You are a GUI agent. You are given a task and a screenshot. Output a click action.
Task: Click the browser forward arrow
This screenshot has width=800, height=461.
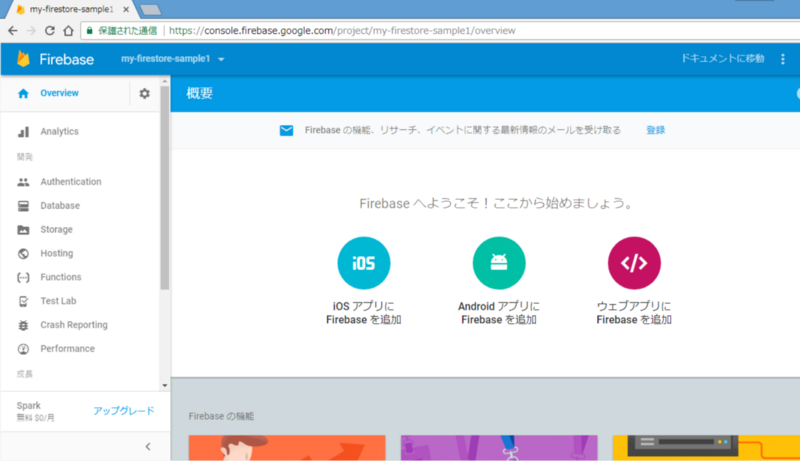(x=31, y=31)
